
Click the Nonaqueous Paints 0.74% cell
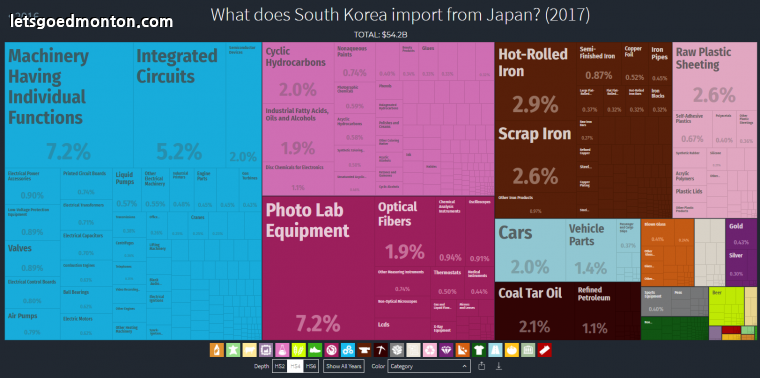coord(354,63)
